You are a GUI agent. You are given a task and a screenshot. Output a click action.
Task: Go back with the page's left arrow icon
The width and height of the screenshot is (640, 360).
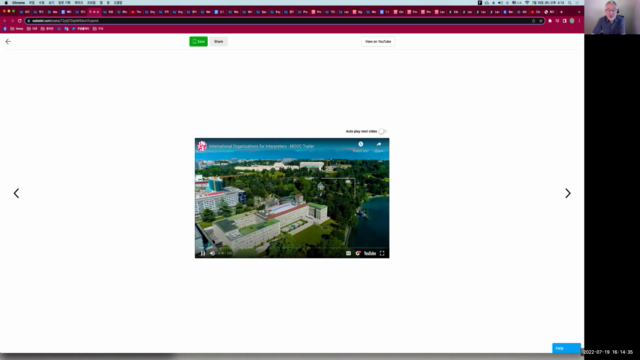point(8,41)
